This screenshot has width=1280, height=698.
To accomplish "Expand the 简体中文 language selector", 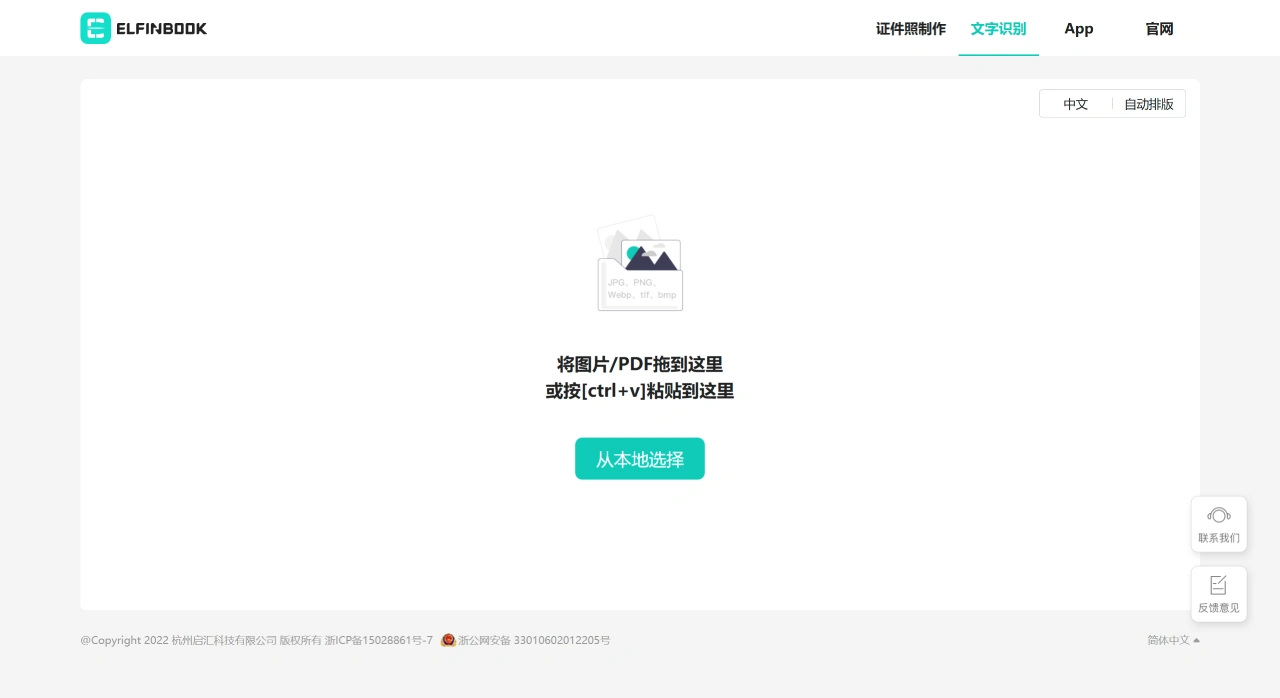I will click(1168, 640).
